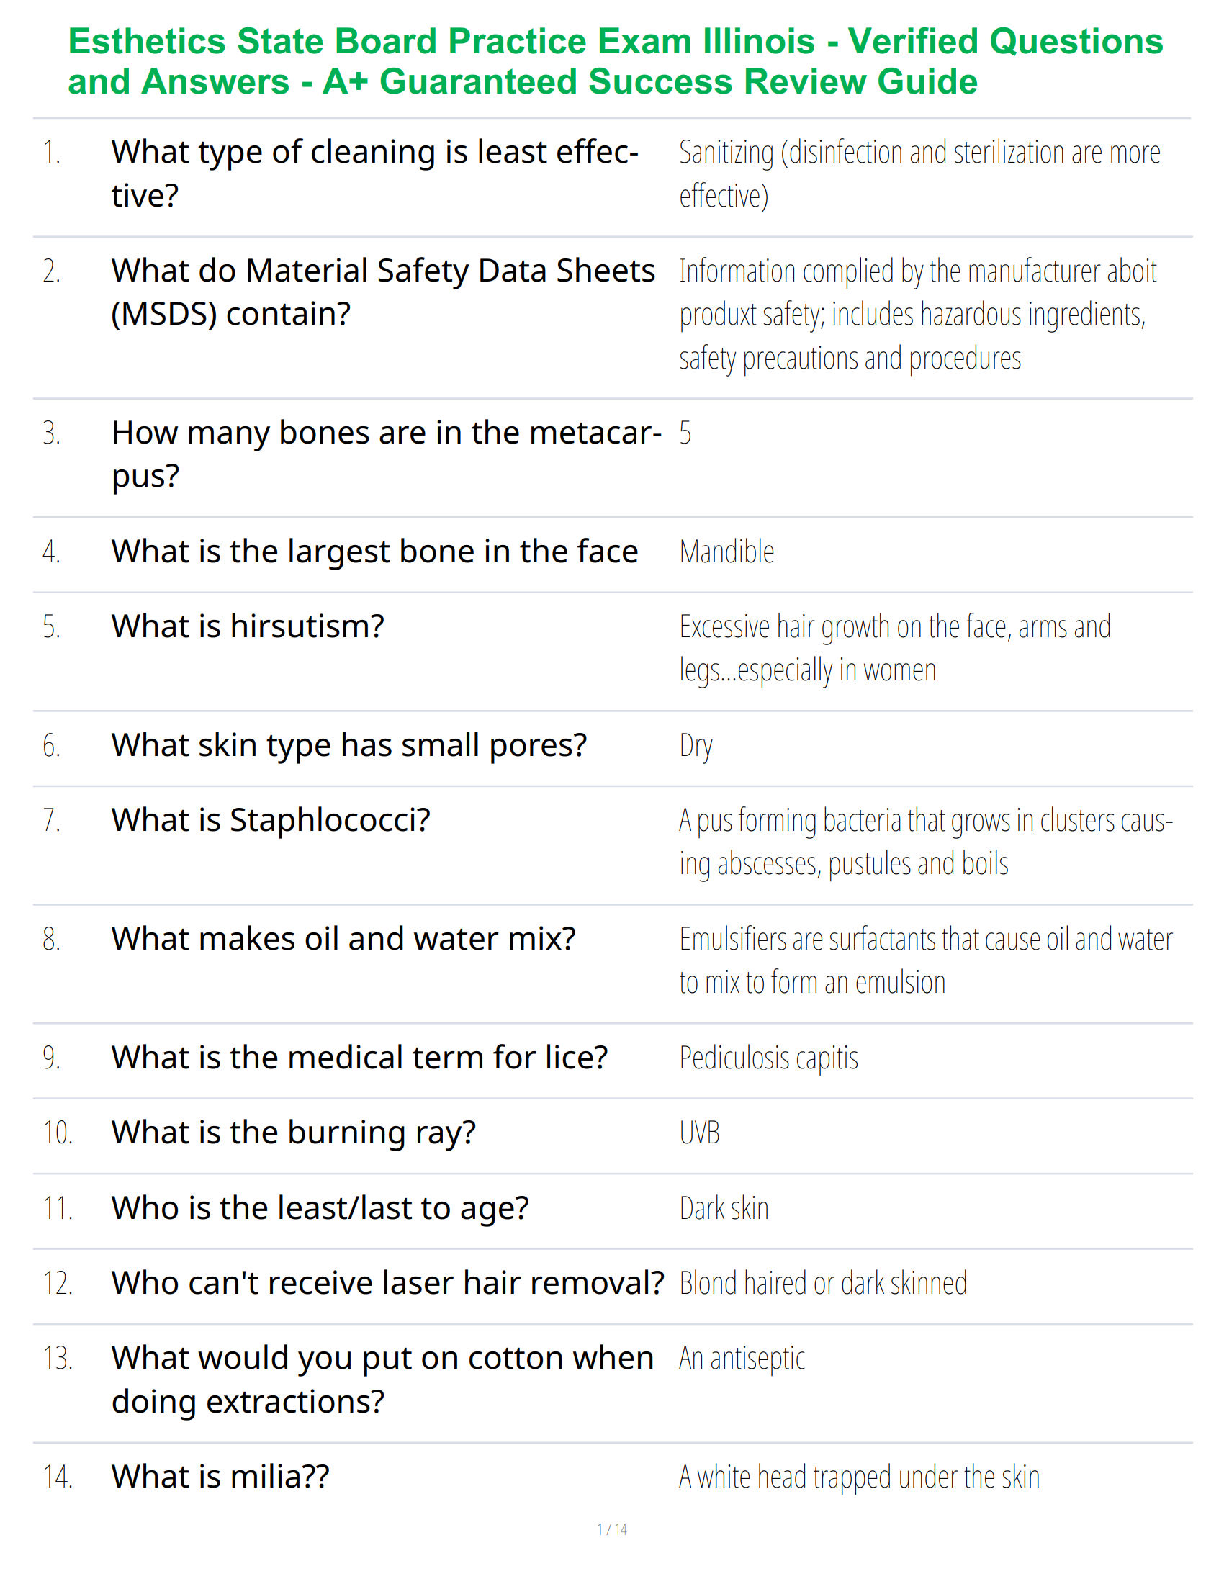Click the 'UVB' burning ray answer
The width and height of the screenshot is (1224, 1584).
[x=700, y=1132]
